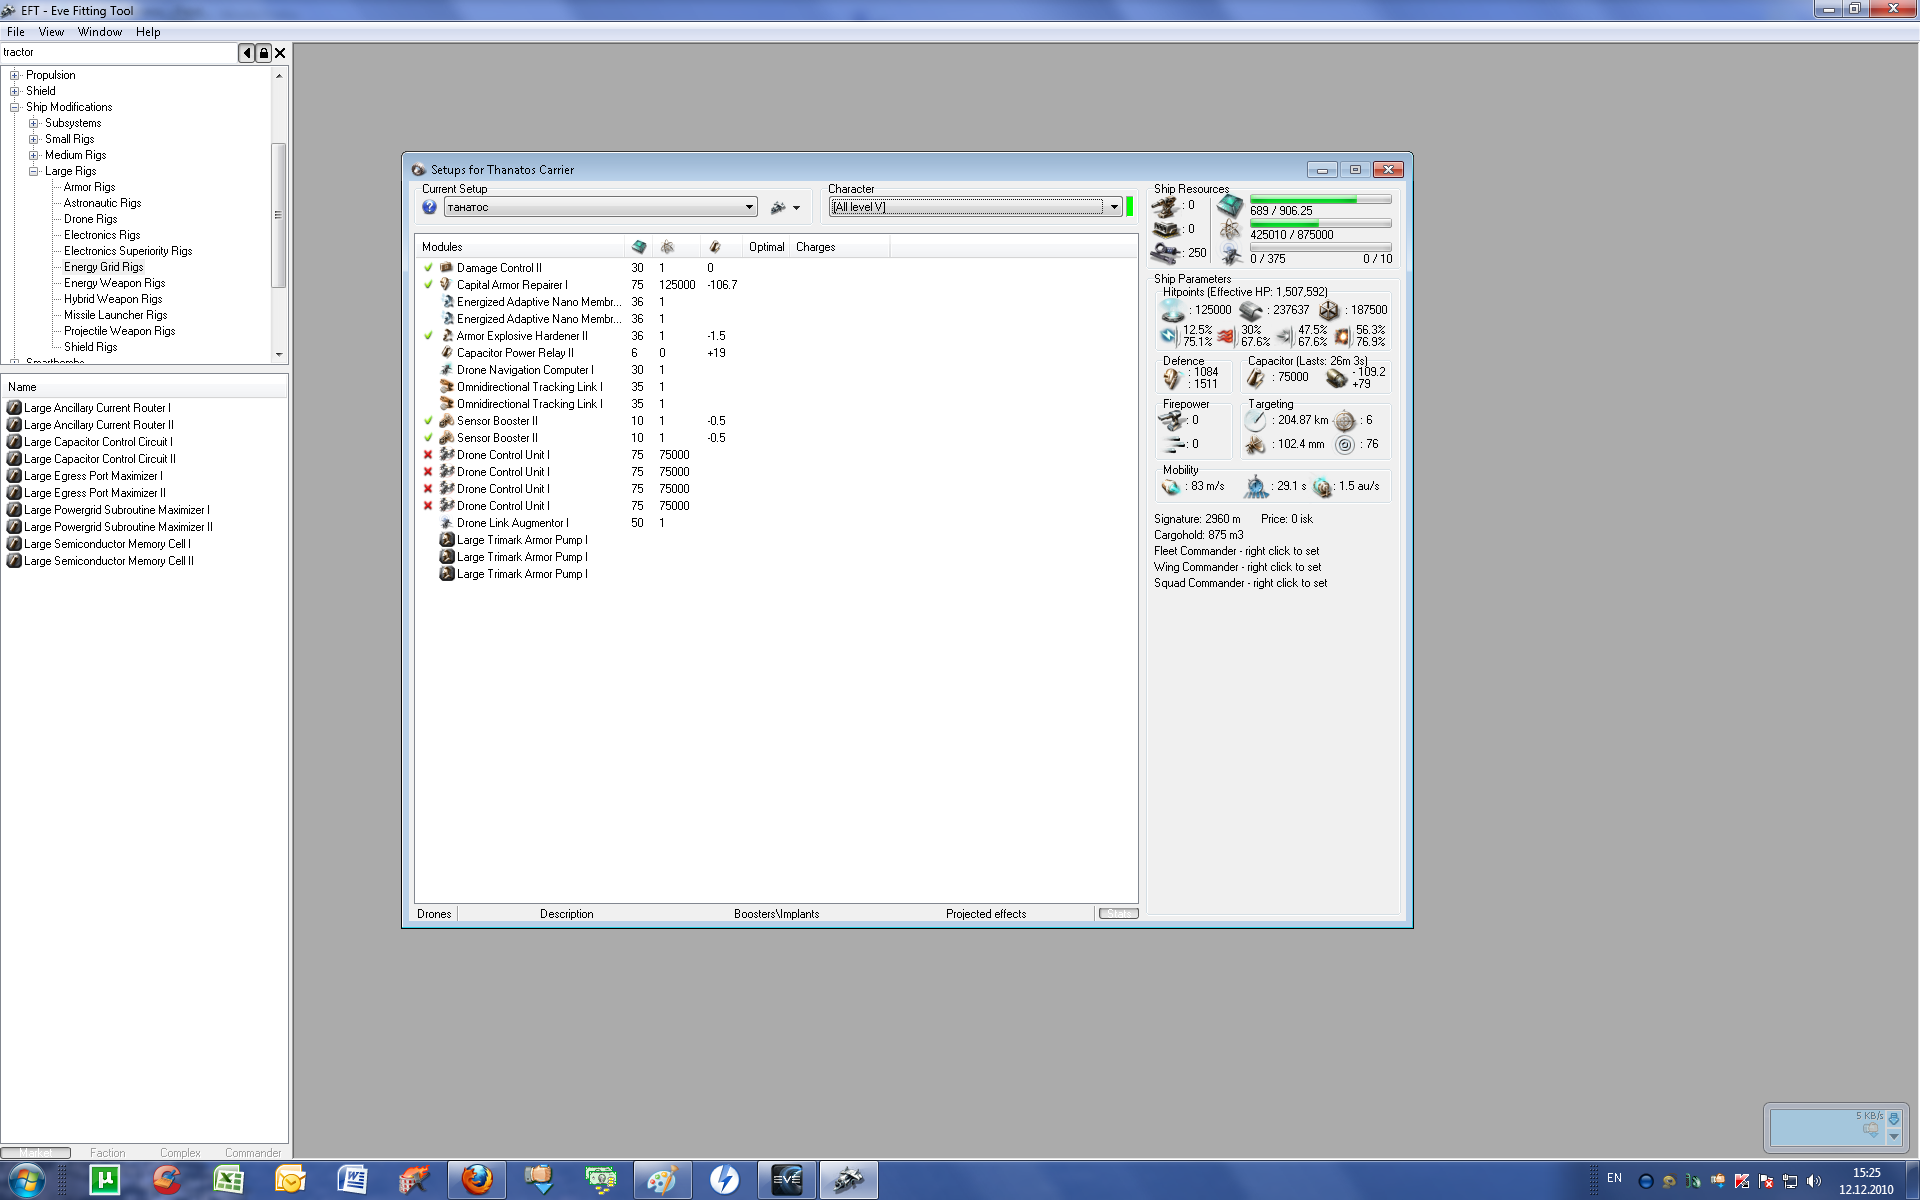Image resolution: width=1920 pixels, height=1200 pixels.
Task: Click the back arrow icon in search bar
Action: pyautogui.click(x=246, y=53)
